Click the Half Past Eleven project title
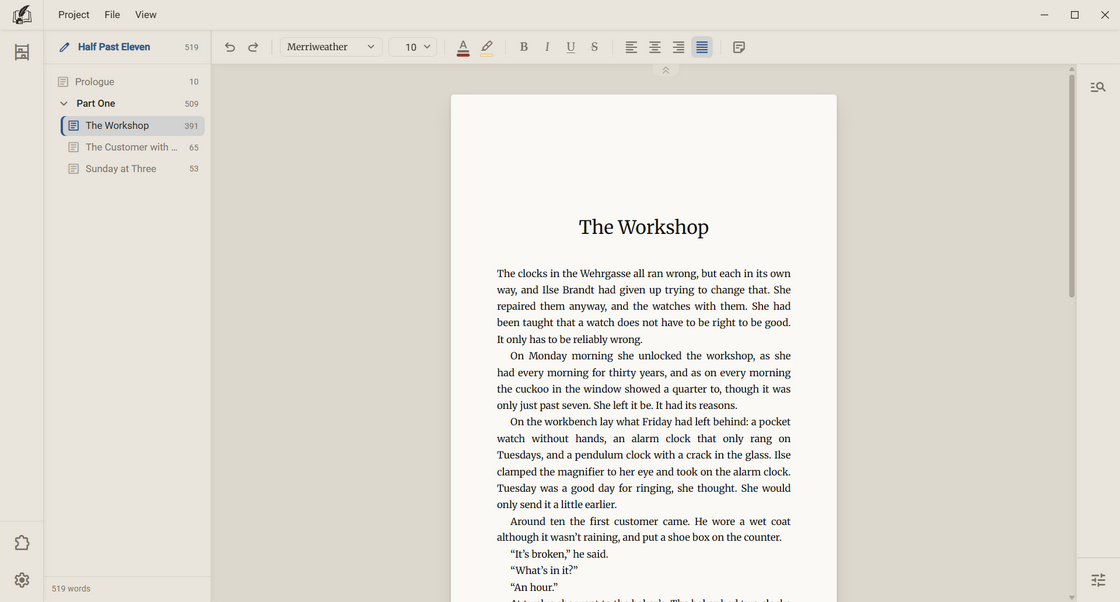 114,47
